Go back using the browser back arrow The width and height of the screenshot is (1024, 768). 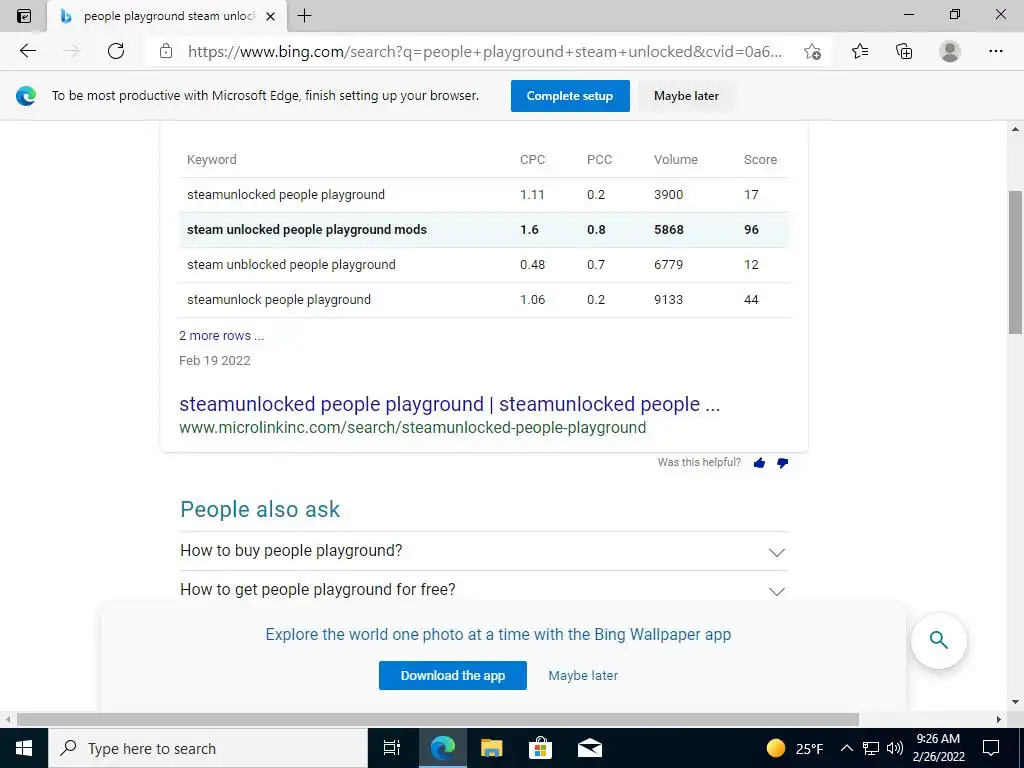(x=27, y=51)
